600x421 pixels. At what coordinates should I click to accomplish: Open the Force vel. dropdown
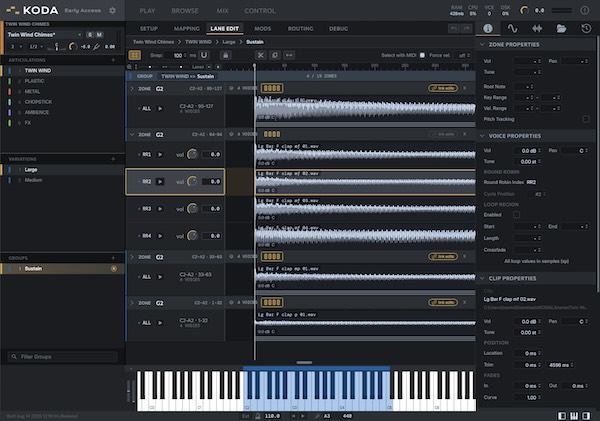464,55
